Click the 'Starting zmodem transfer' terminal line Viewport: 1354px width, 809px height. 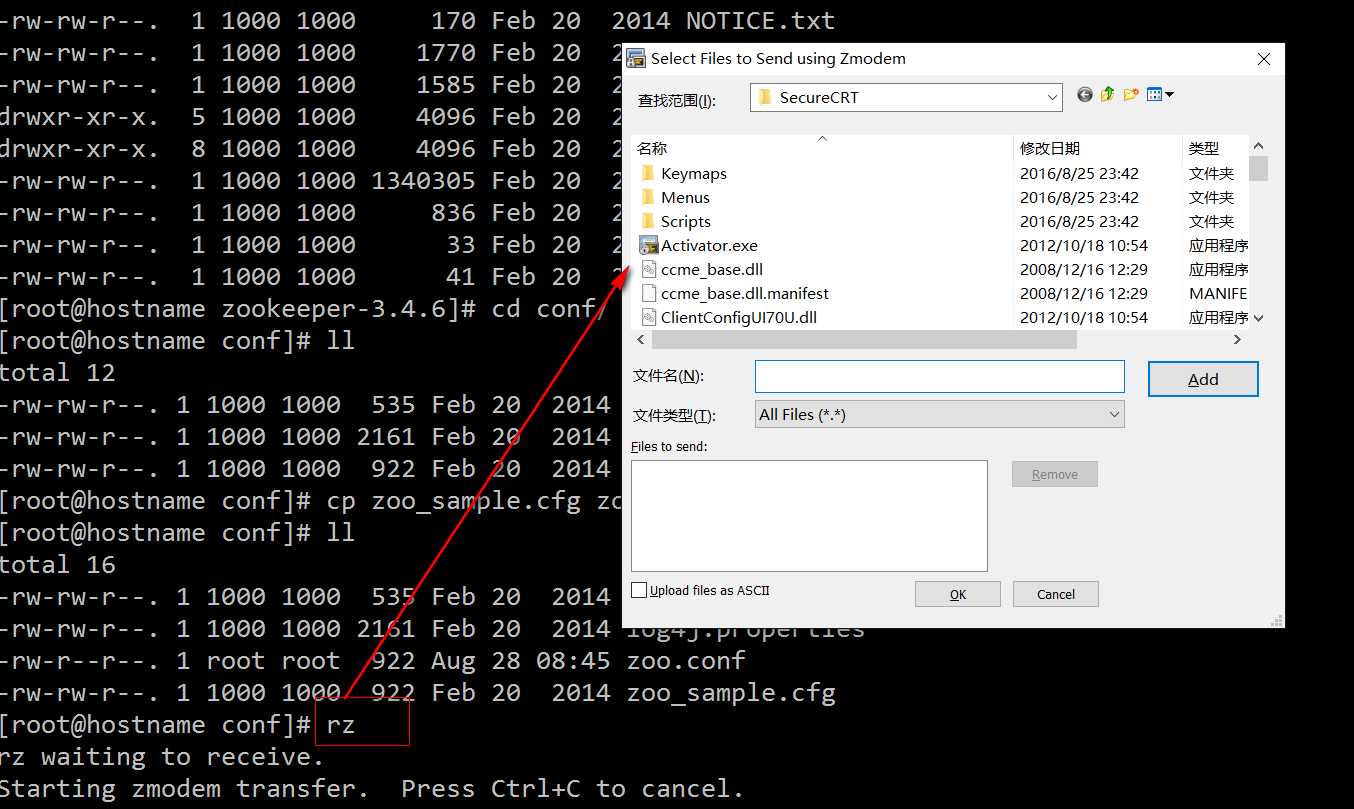[x=372, y=788]
